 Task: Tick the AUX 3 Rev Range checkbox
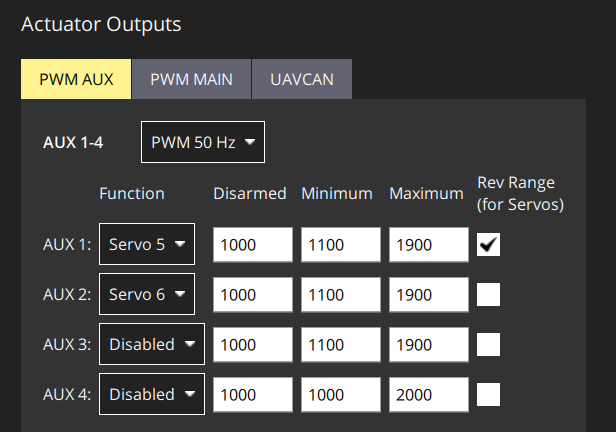point(488,344)
